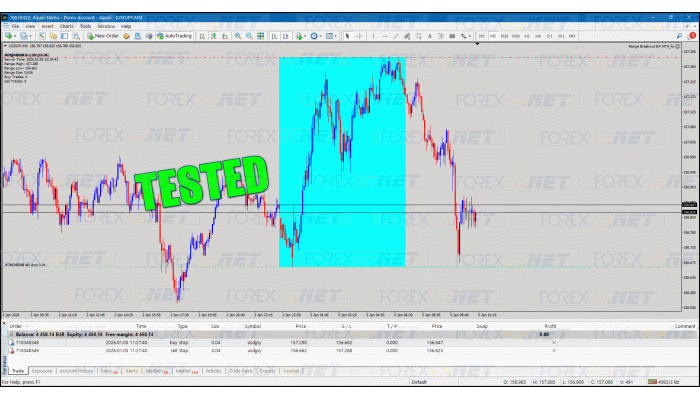The height and width of the screenshot is (400, 700).
Task: Zoom out on the chart
Action: coord(249,36)
